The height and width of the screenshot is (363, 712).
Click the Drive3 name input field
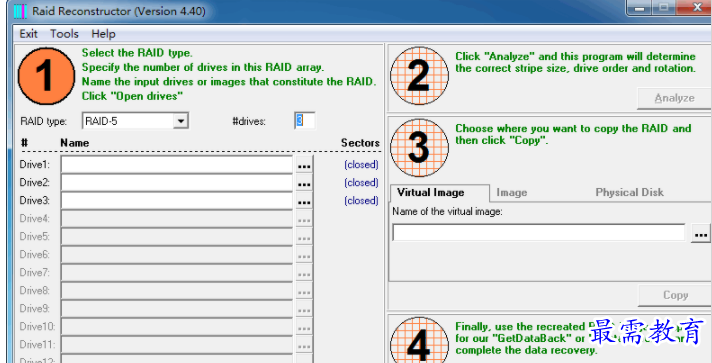coord(177,201)
